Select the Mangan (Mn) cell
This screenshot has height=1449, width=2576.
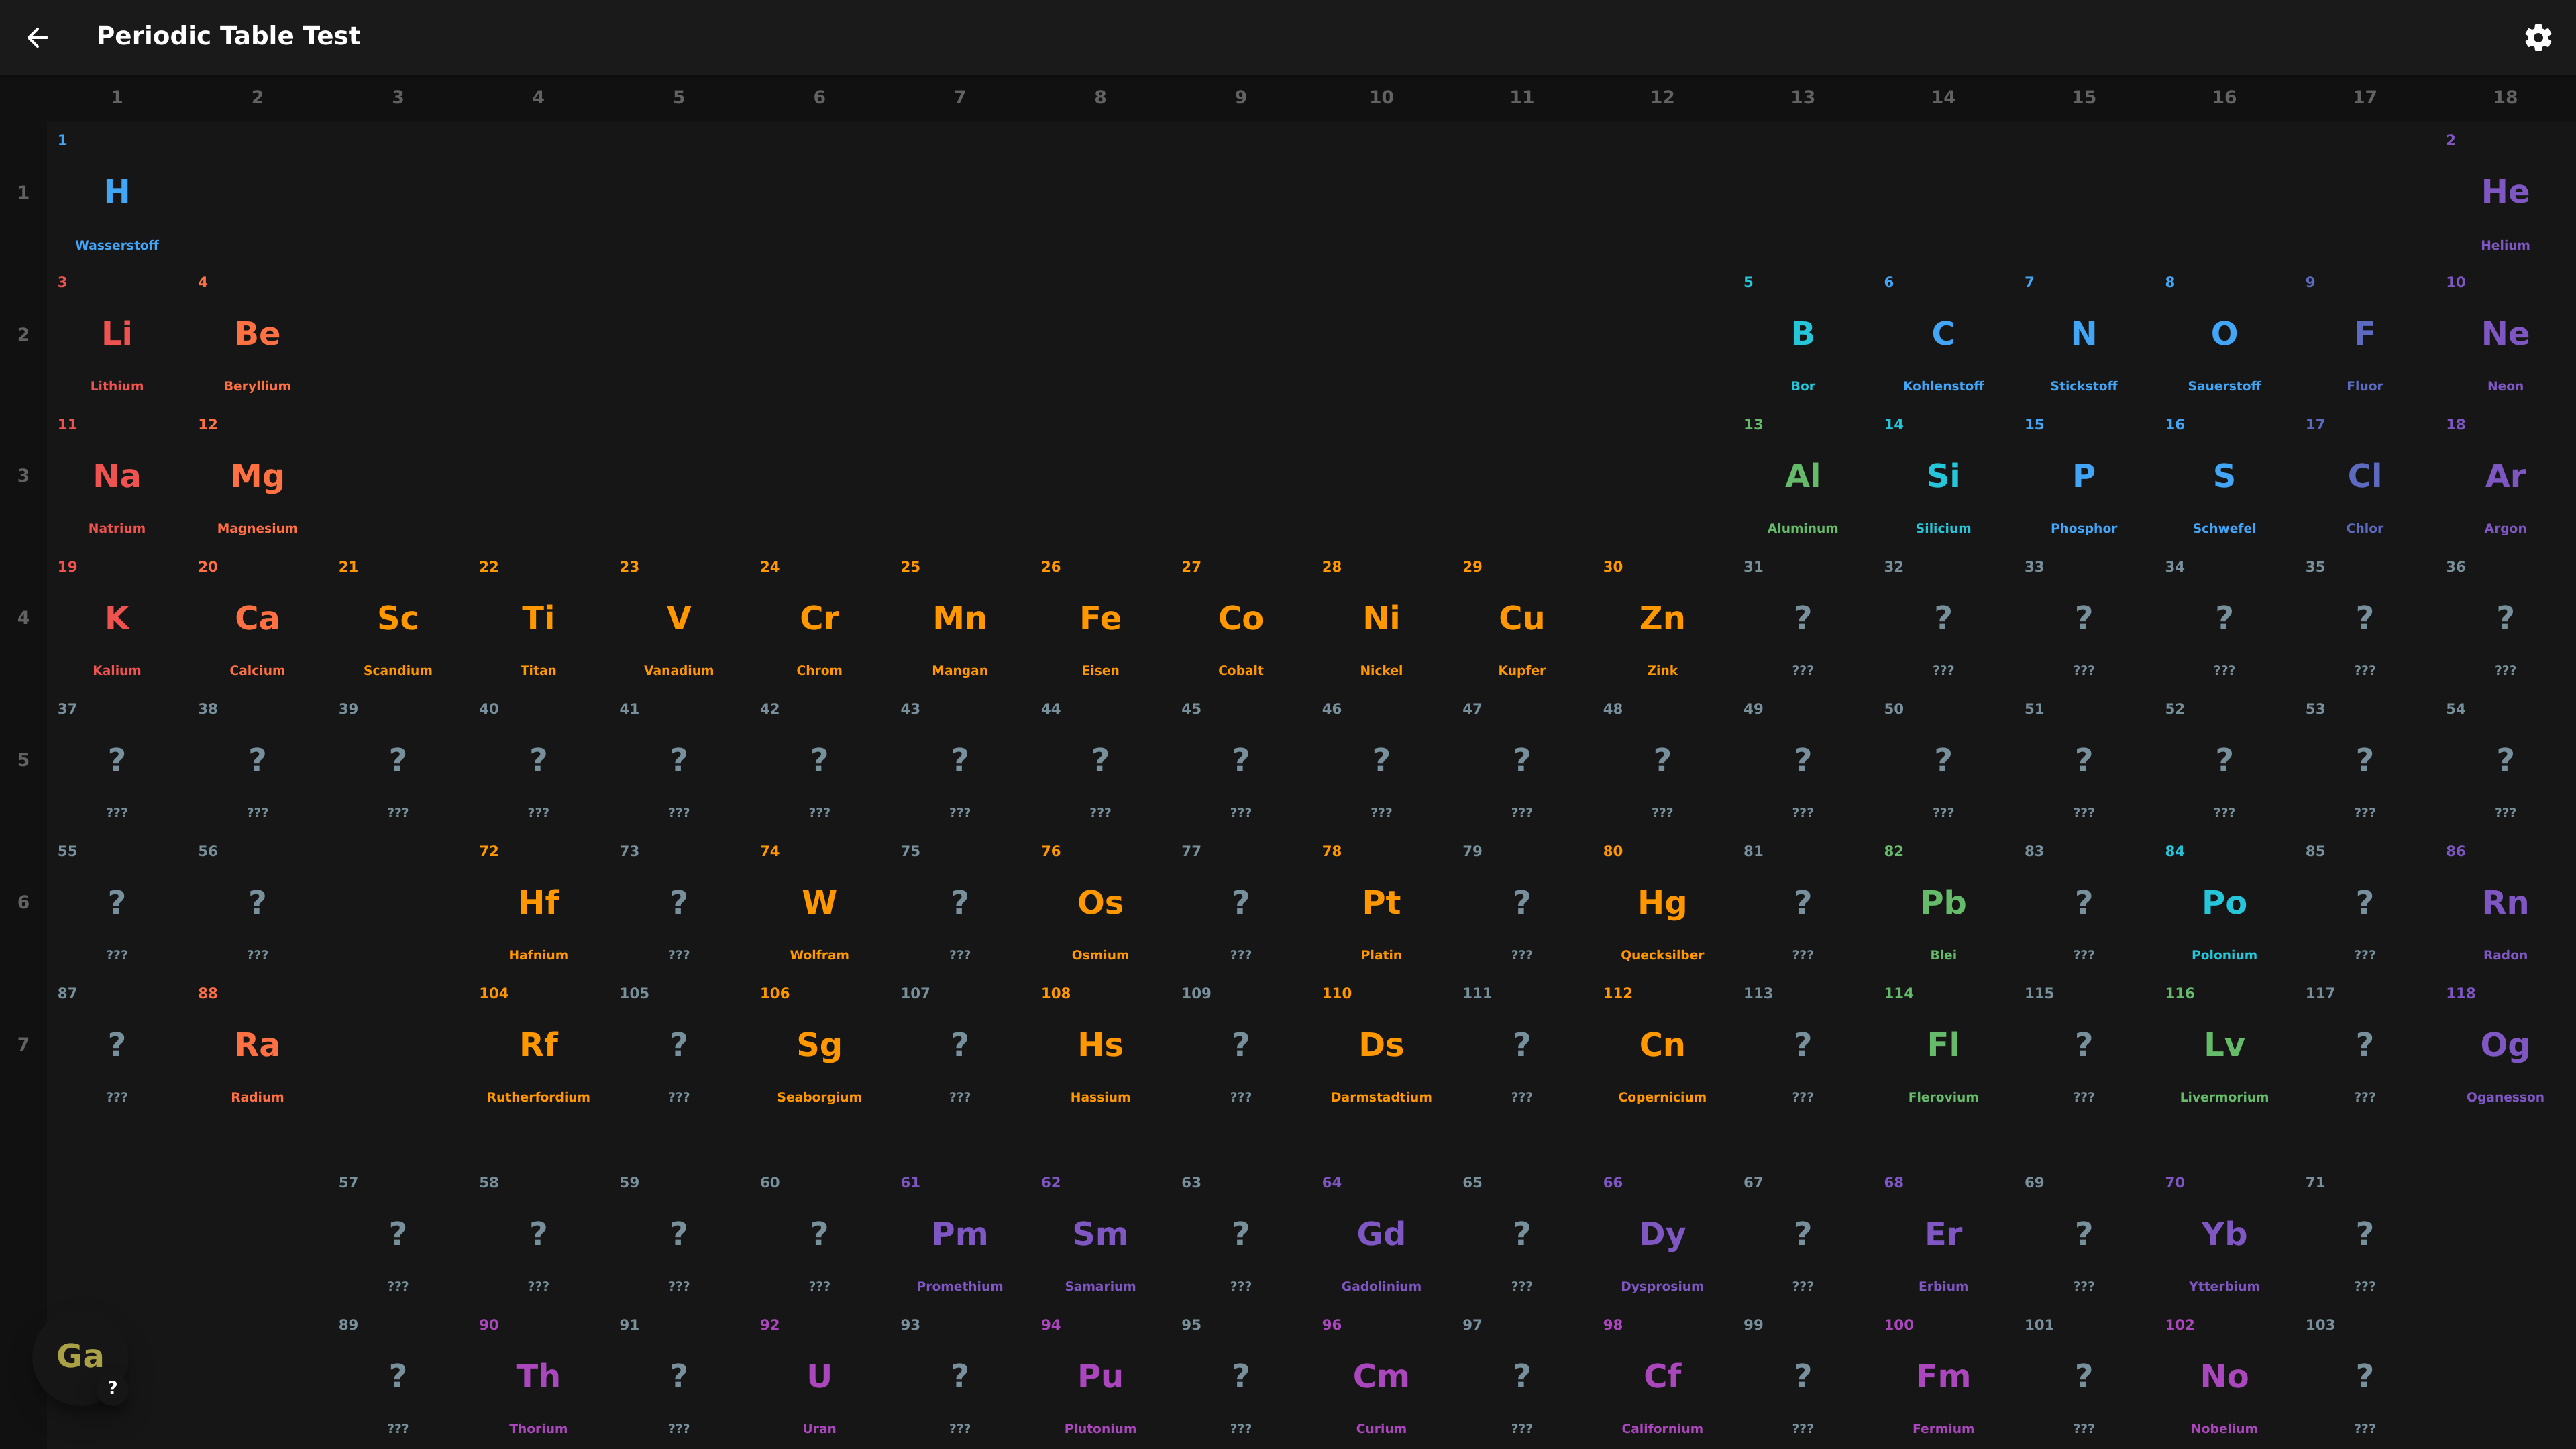(x=960, y=619)
